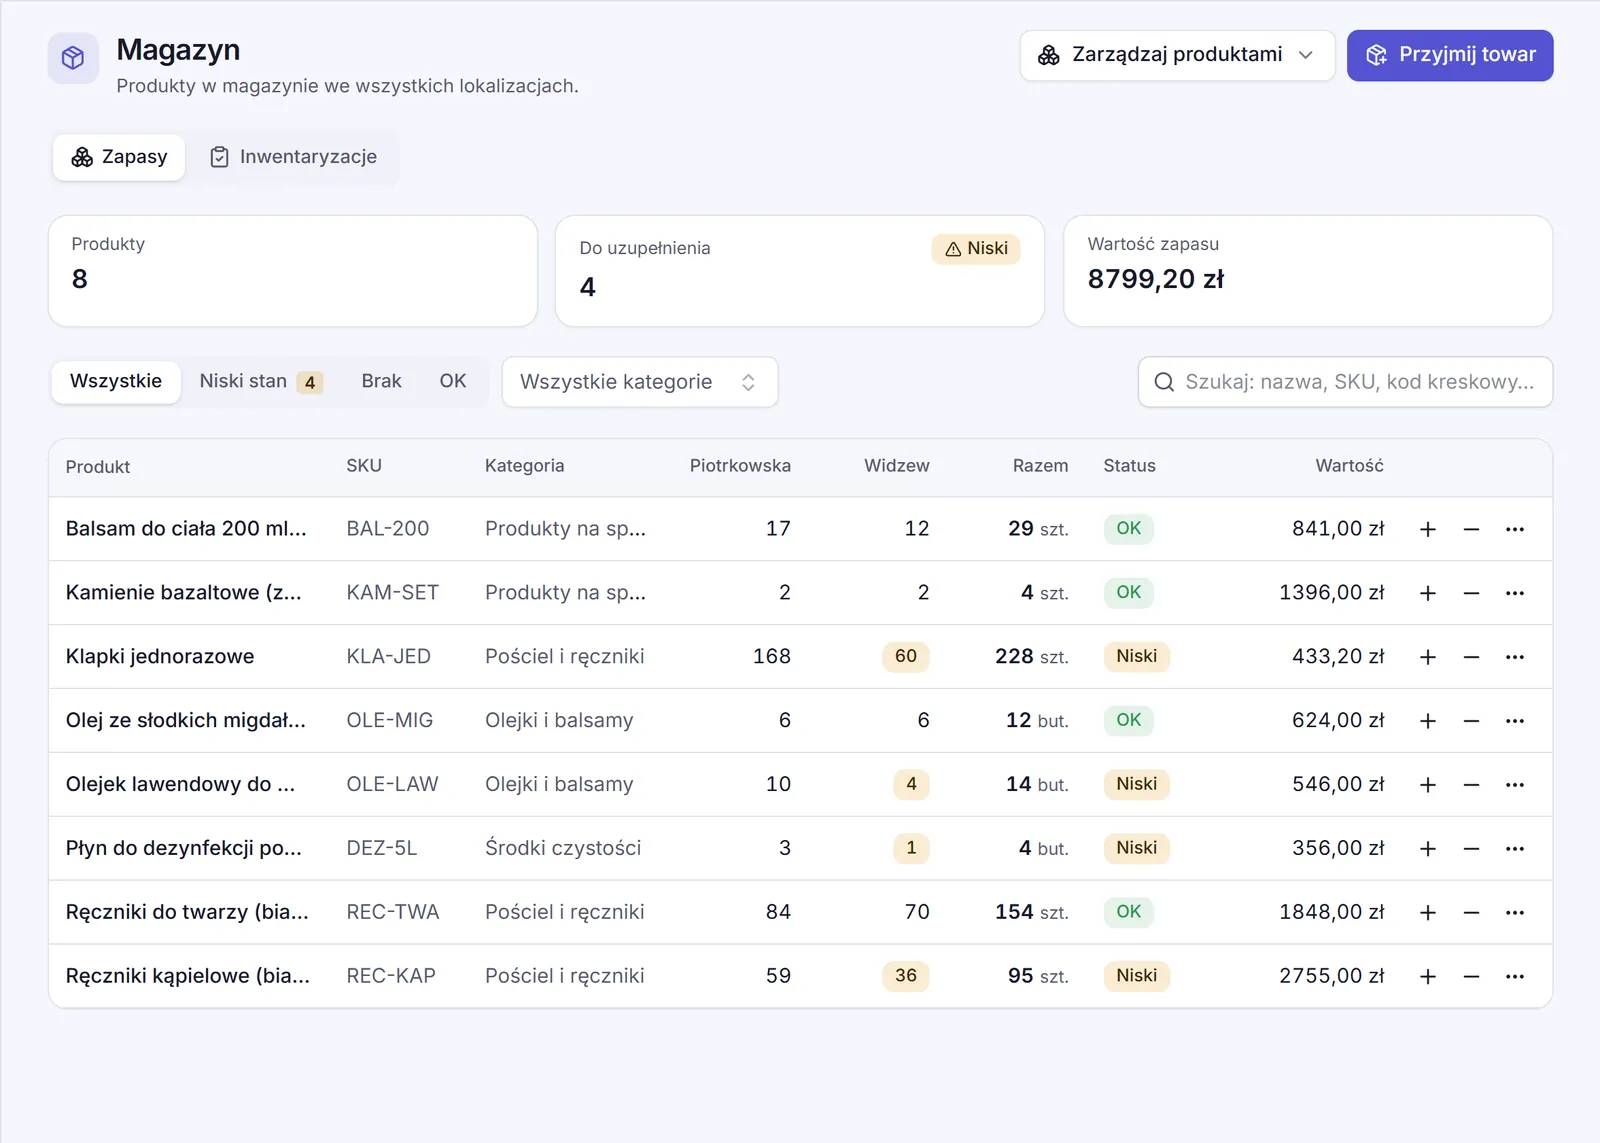
Task: Click the plus icon for Balsam do ciała
Action: pyautogui.click(x=1428, y=529)
